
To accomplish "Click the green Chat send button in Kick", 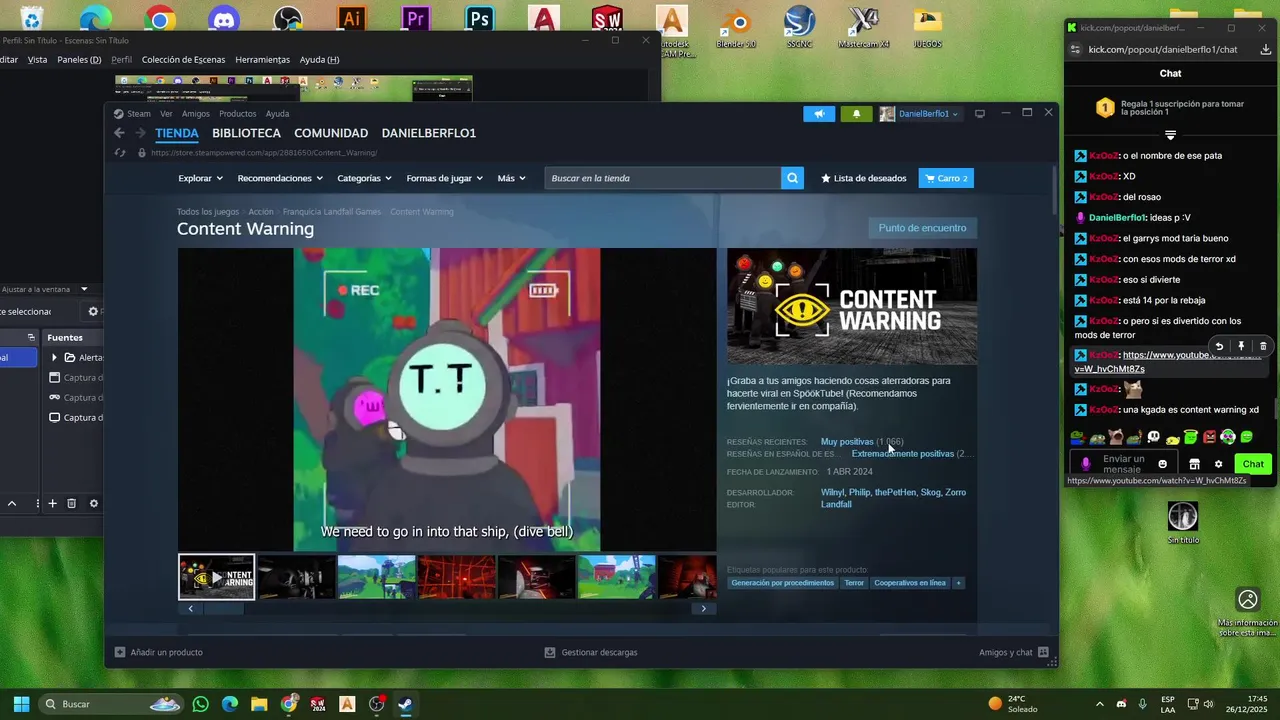I will pos(1253,464).
